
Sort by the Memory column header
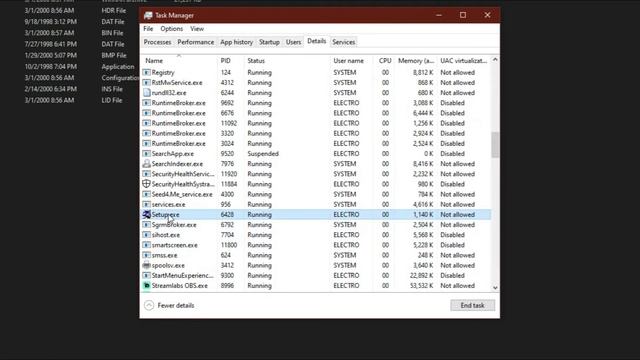click(x=416, y=60)
